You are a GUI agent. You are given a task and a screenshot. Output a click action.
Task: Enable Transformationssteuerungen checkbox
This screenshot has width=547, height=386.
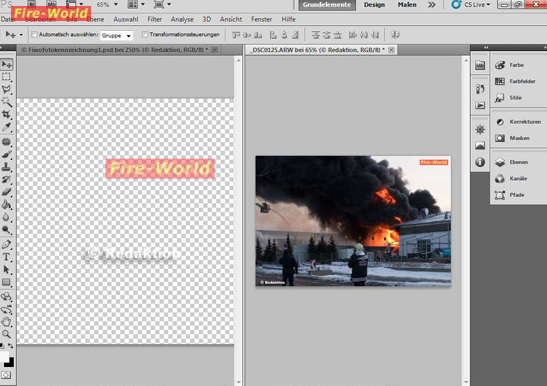145,35
